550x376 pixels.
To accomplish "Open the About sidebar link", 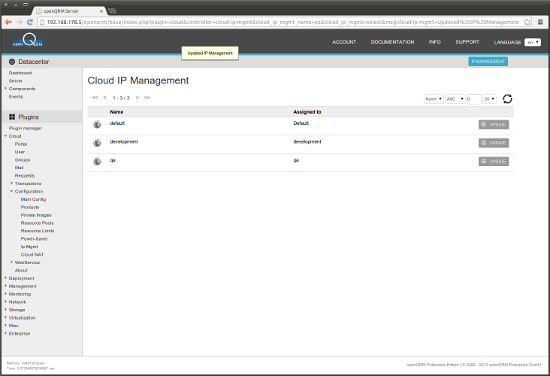I will [x=21, y=270].
